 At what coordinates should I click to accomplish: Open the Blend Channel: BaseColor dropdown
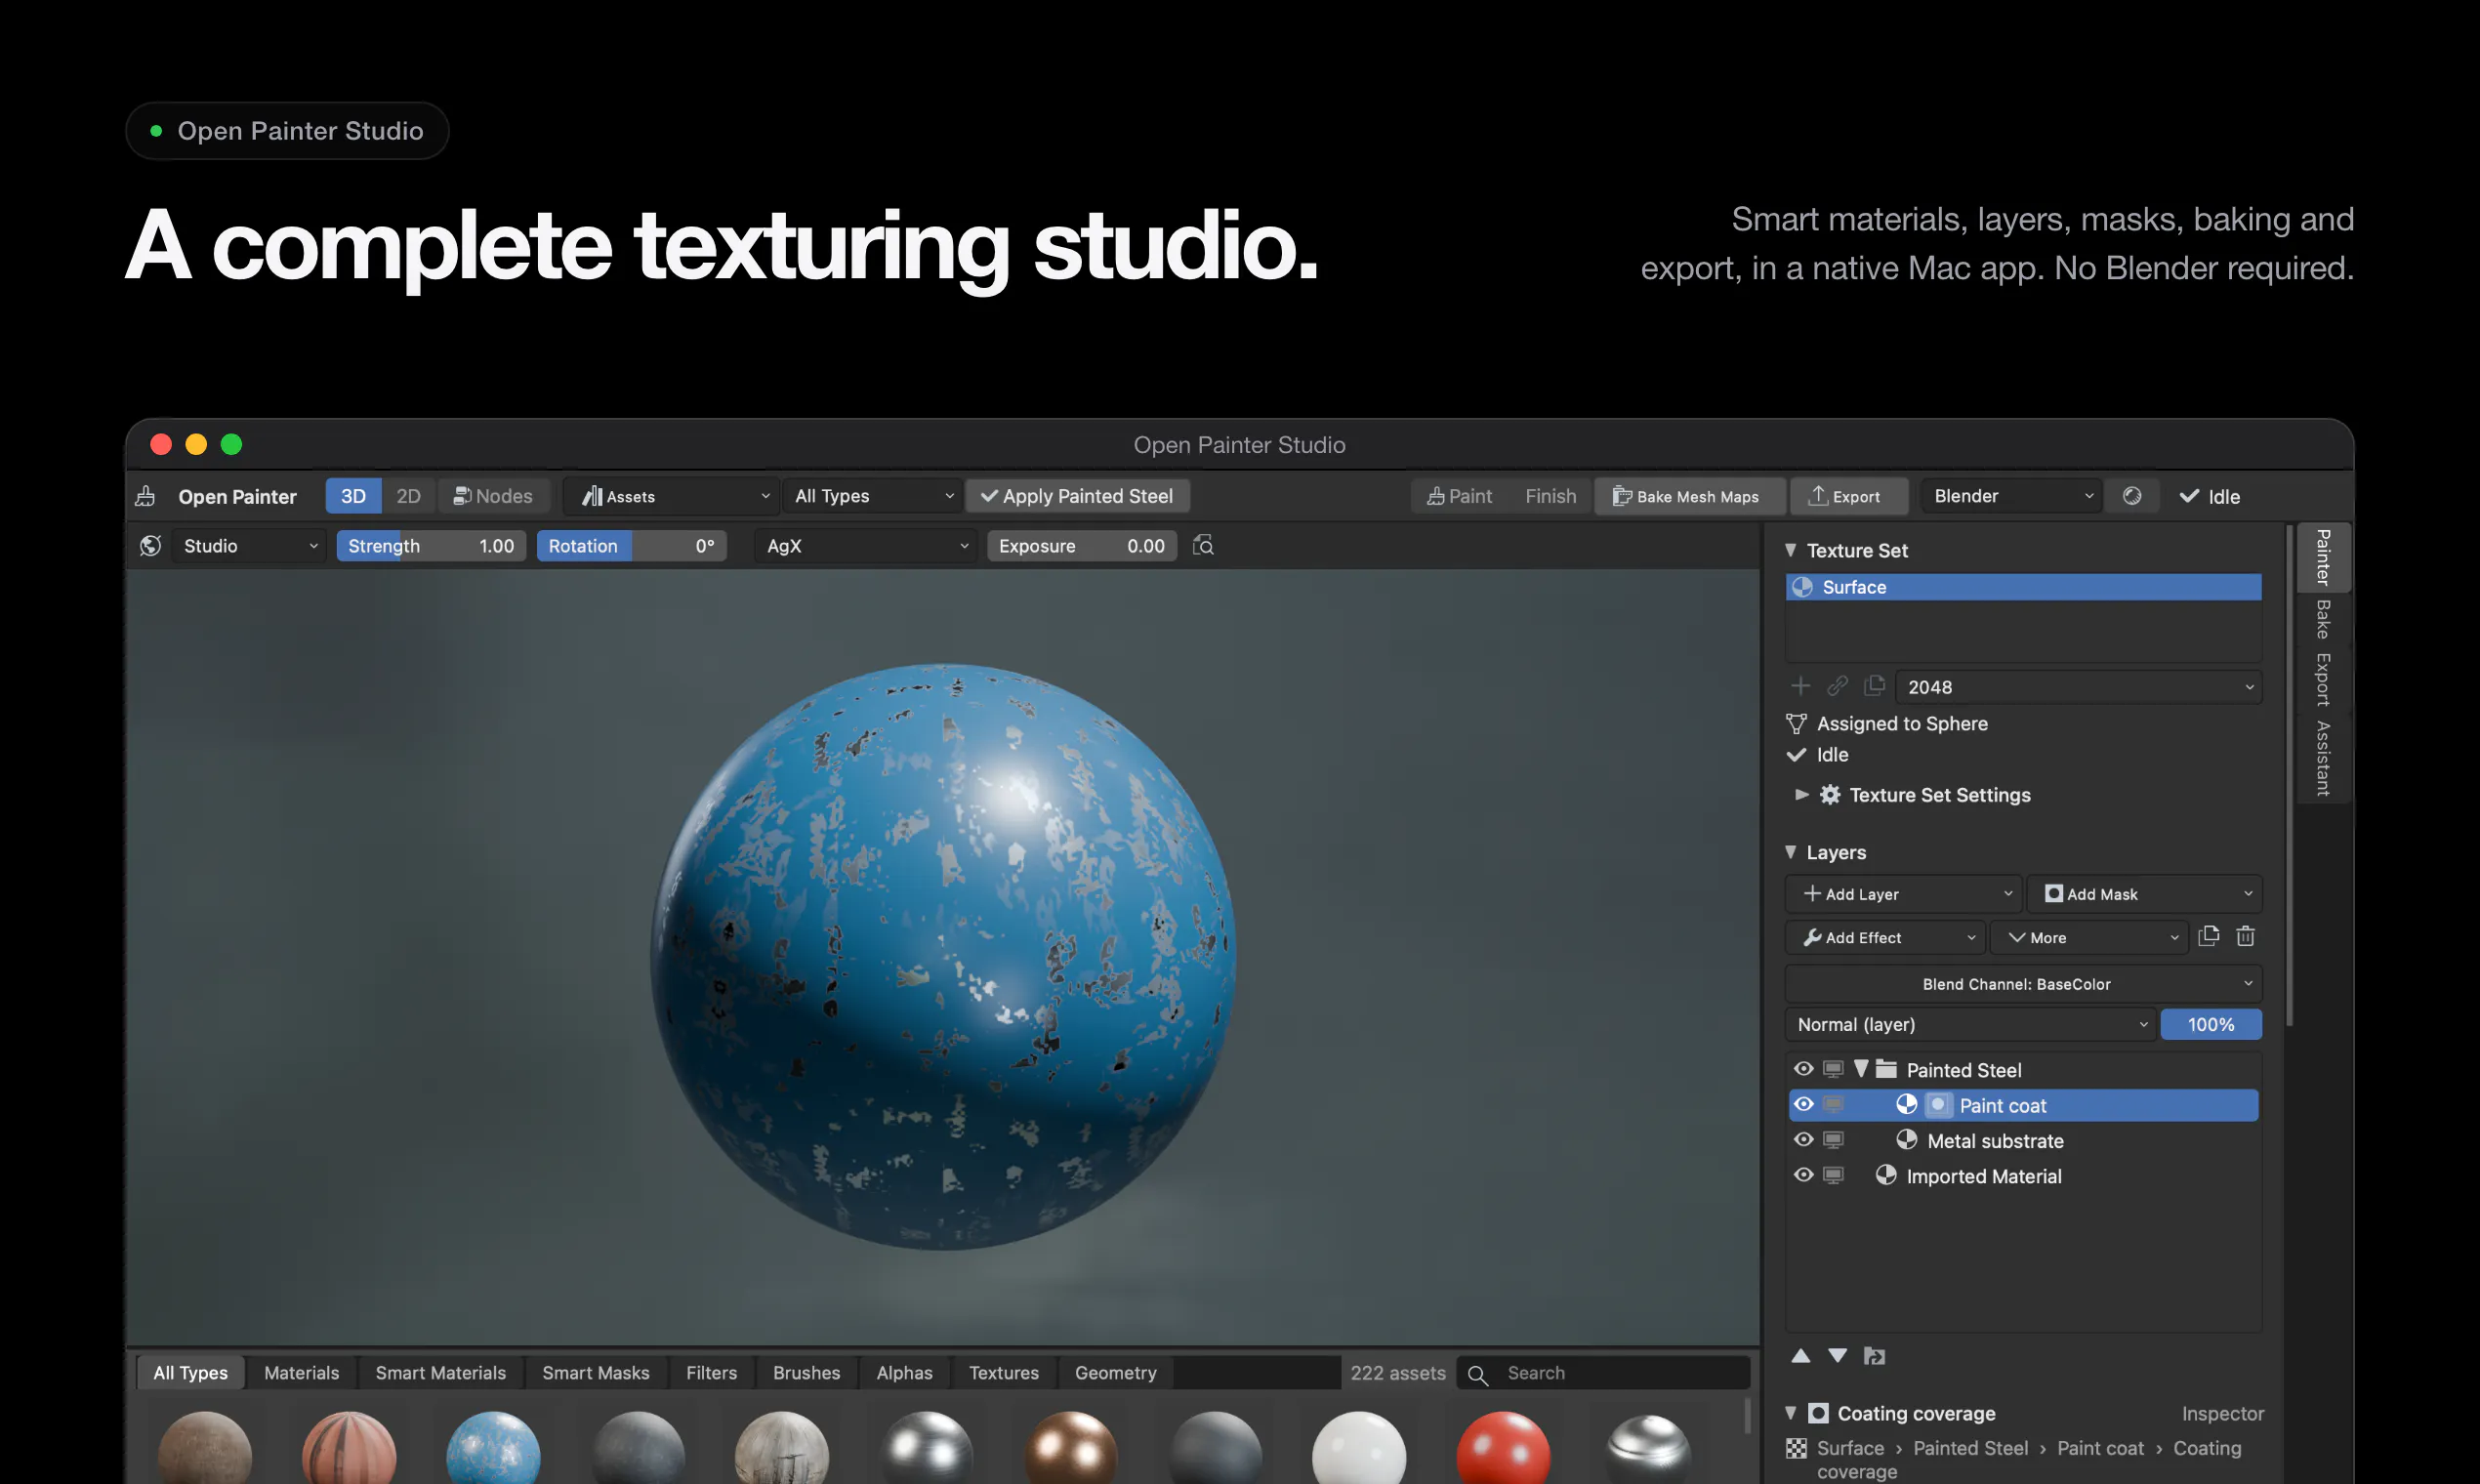[x=2023, y=984]
